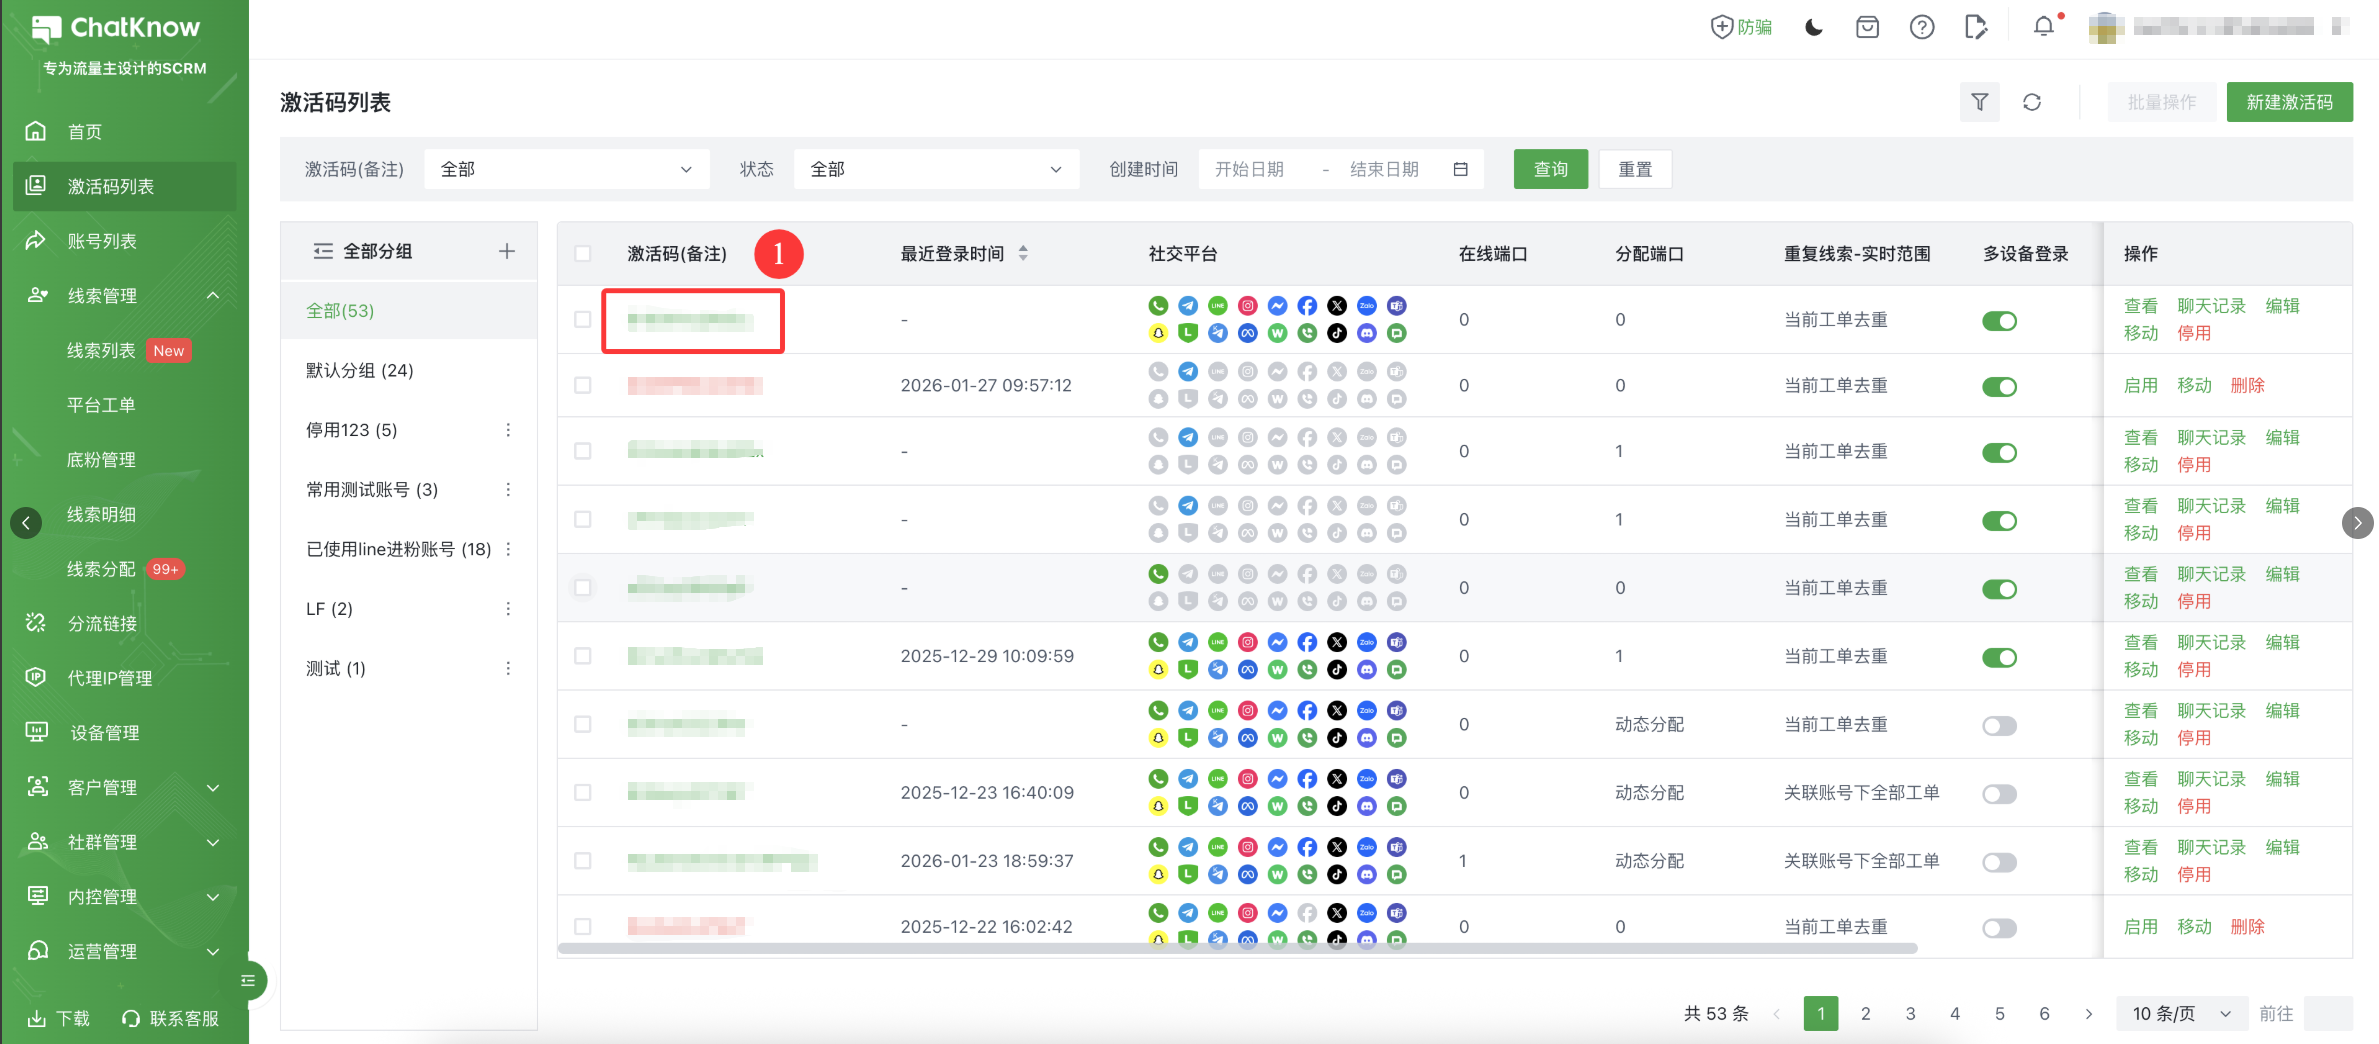Open the notification bell
This screenshot has height=1044, width=2379.
point(2043,27)
